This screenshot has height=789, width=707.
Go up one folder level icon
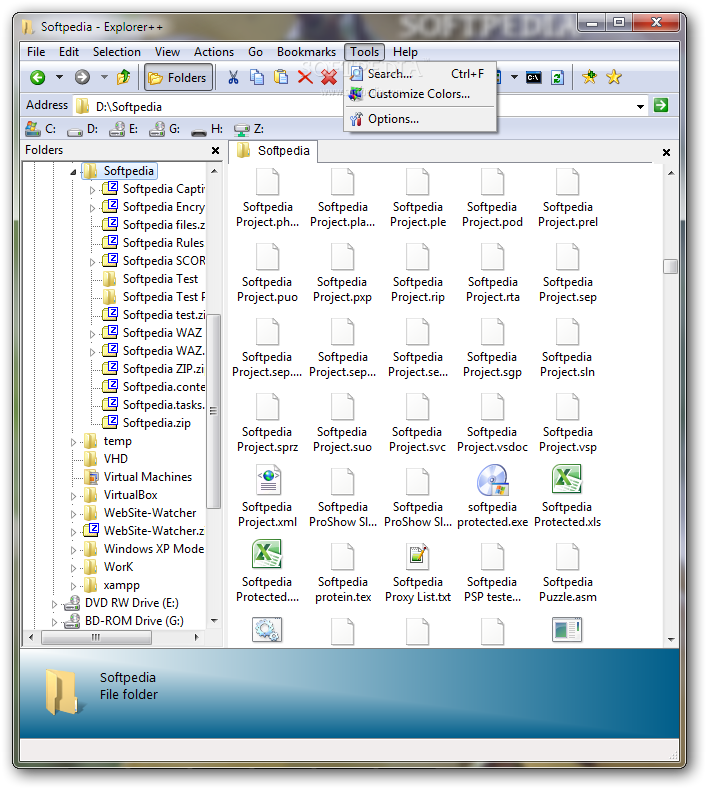point(123,77)
